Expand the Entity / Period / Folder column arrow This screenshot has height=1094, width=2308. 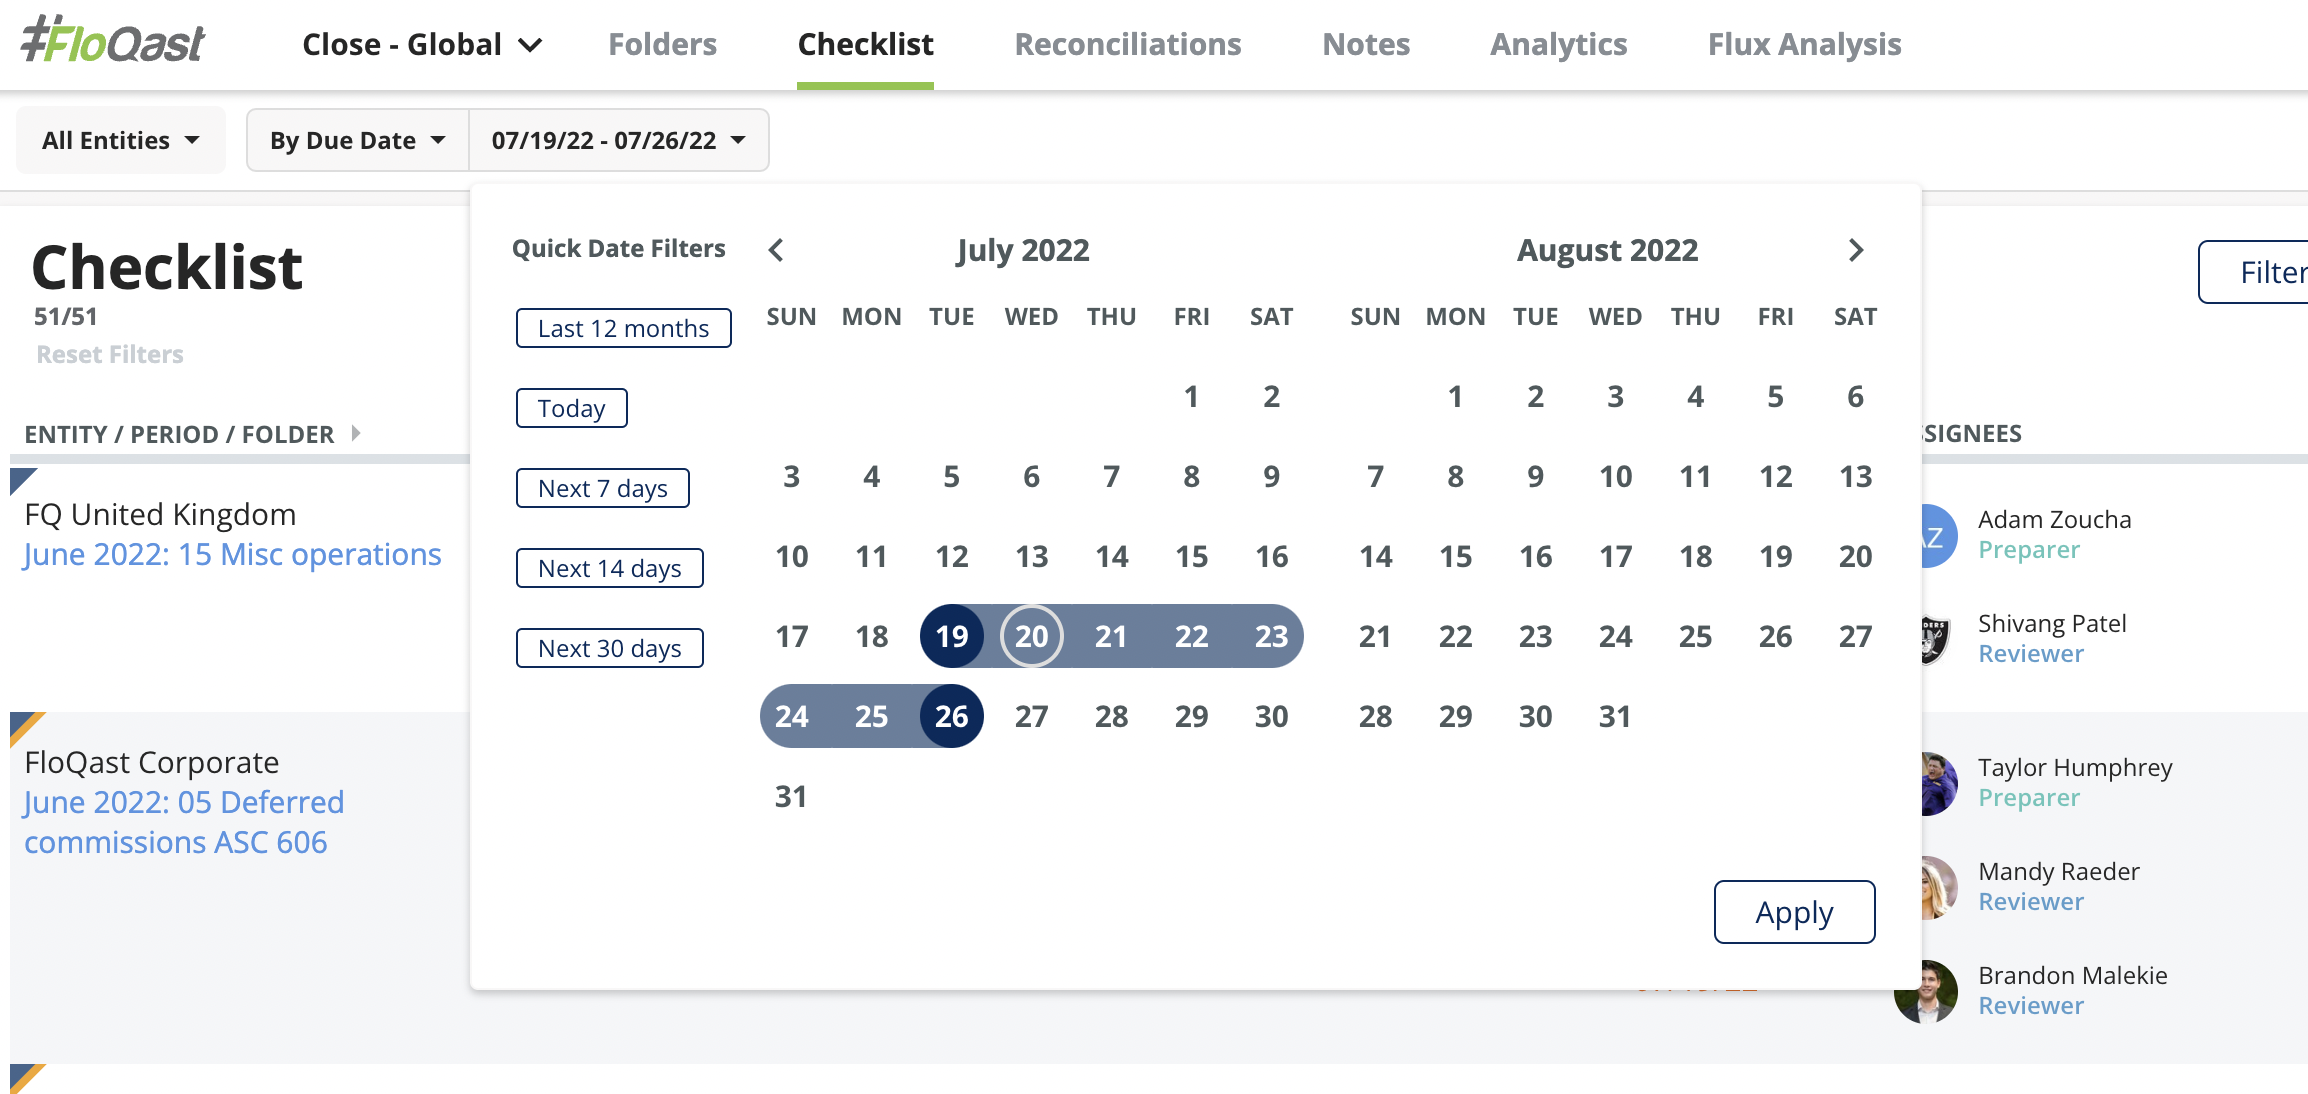(356, 433)
